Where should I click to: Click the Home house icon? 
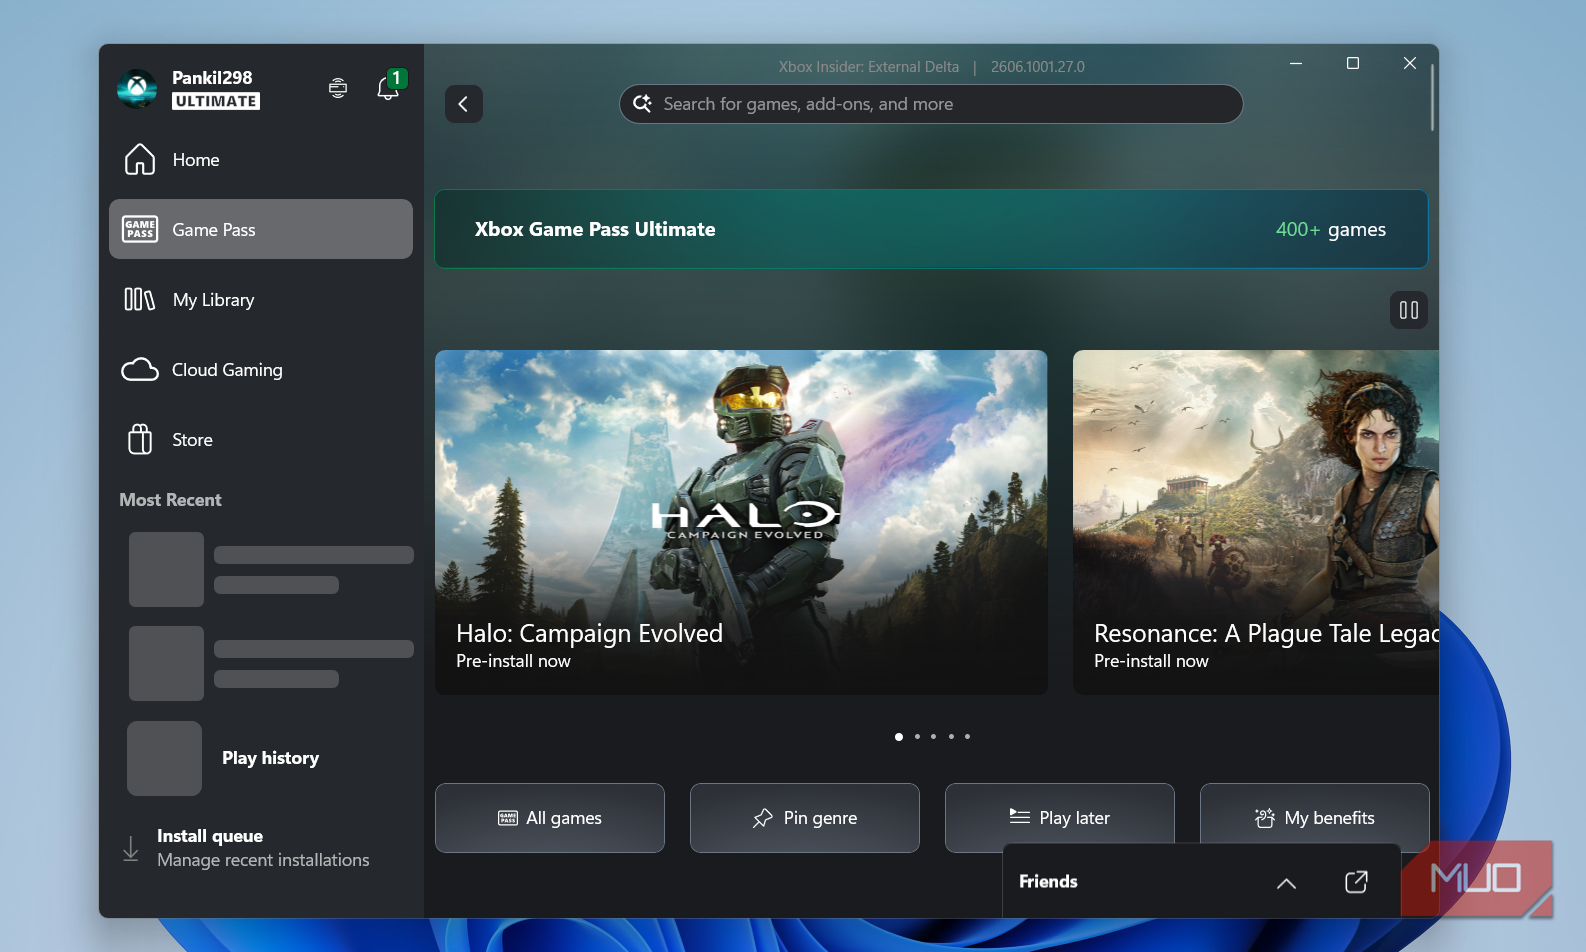(x=140, y=159)
